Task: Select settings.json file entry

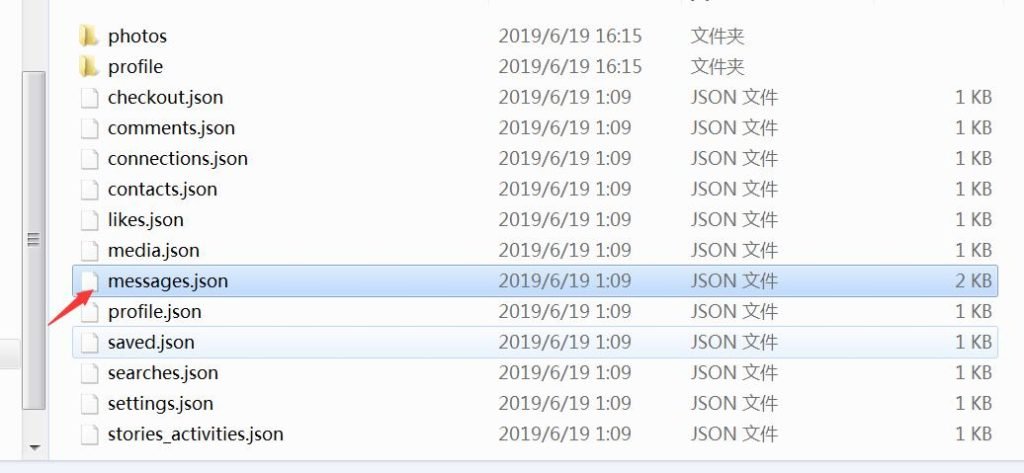Action: pos(160,404)
